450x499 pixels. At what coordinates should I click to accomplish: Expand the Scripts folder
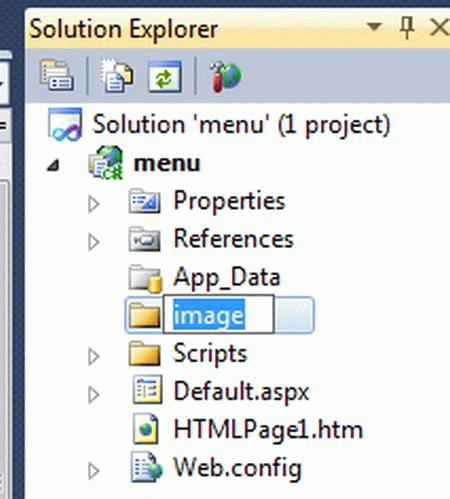click(x=94, y=356)
